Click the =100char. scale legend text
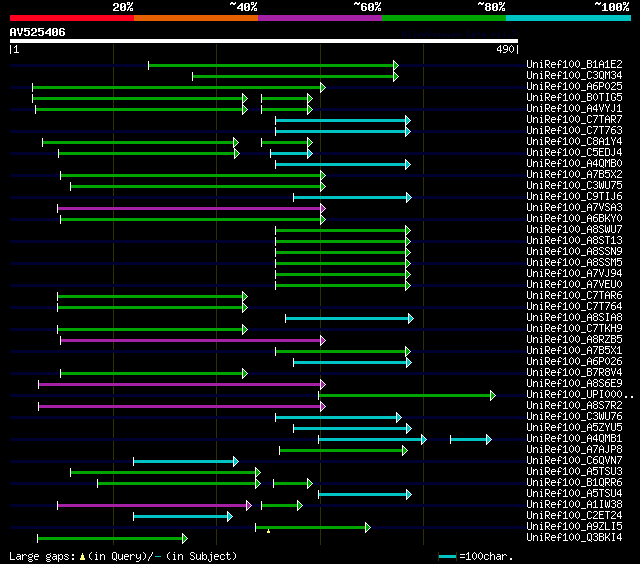Screen dimensions: 640x564 tap(486, 556)
